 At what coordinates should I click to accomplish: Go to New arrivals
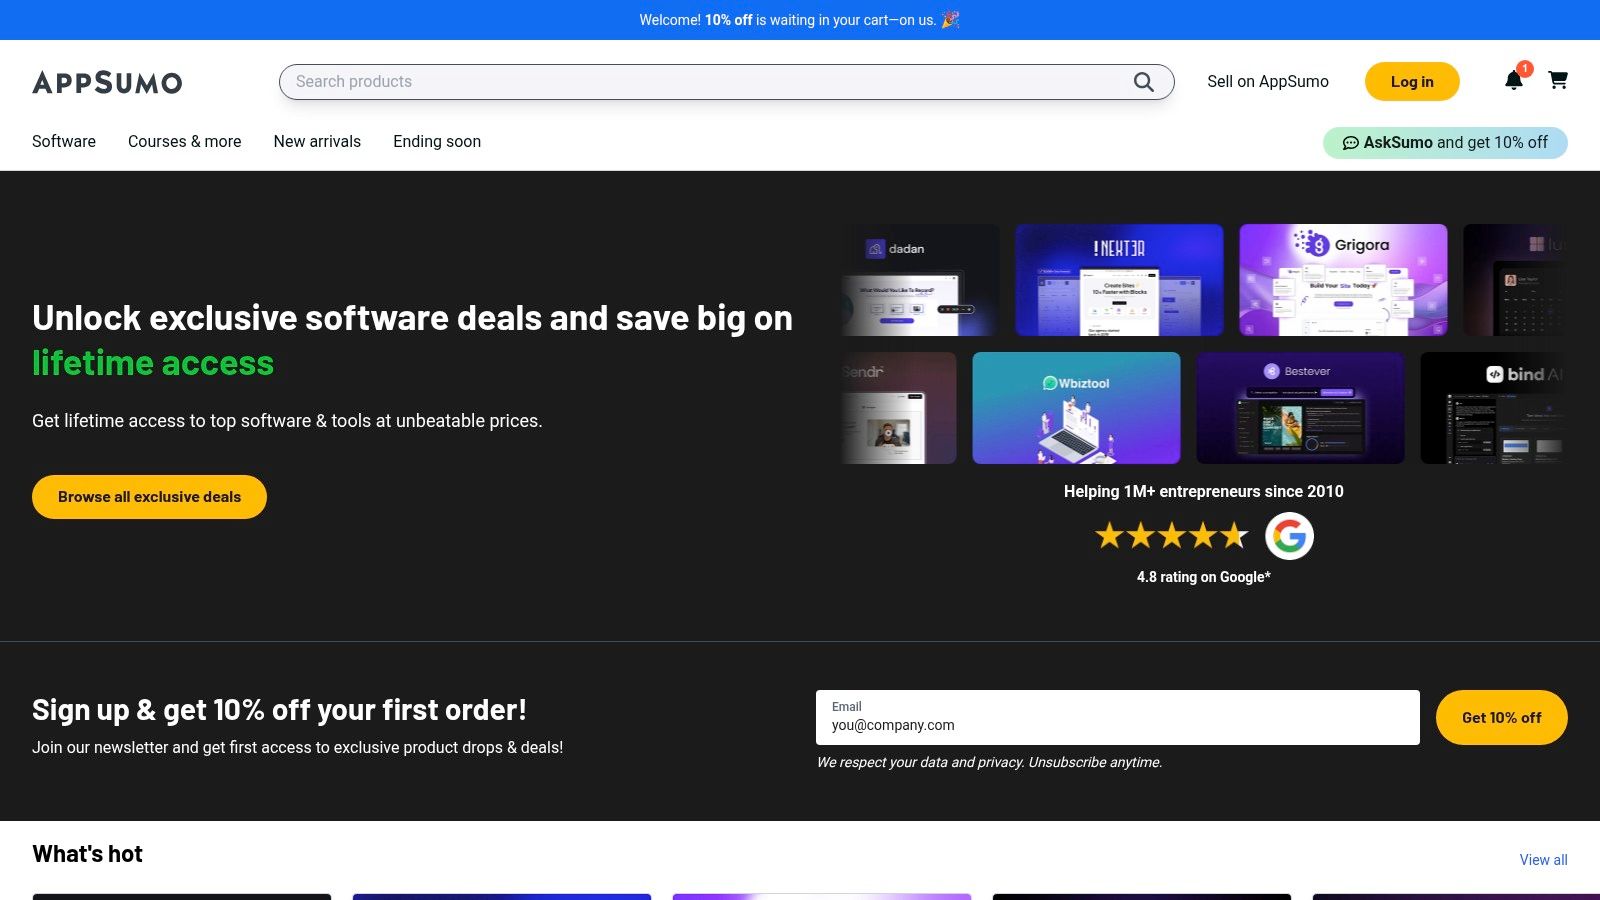tap(317, 141)
